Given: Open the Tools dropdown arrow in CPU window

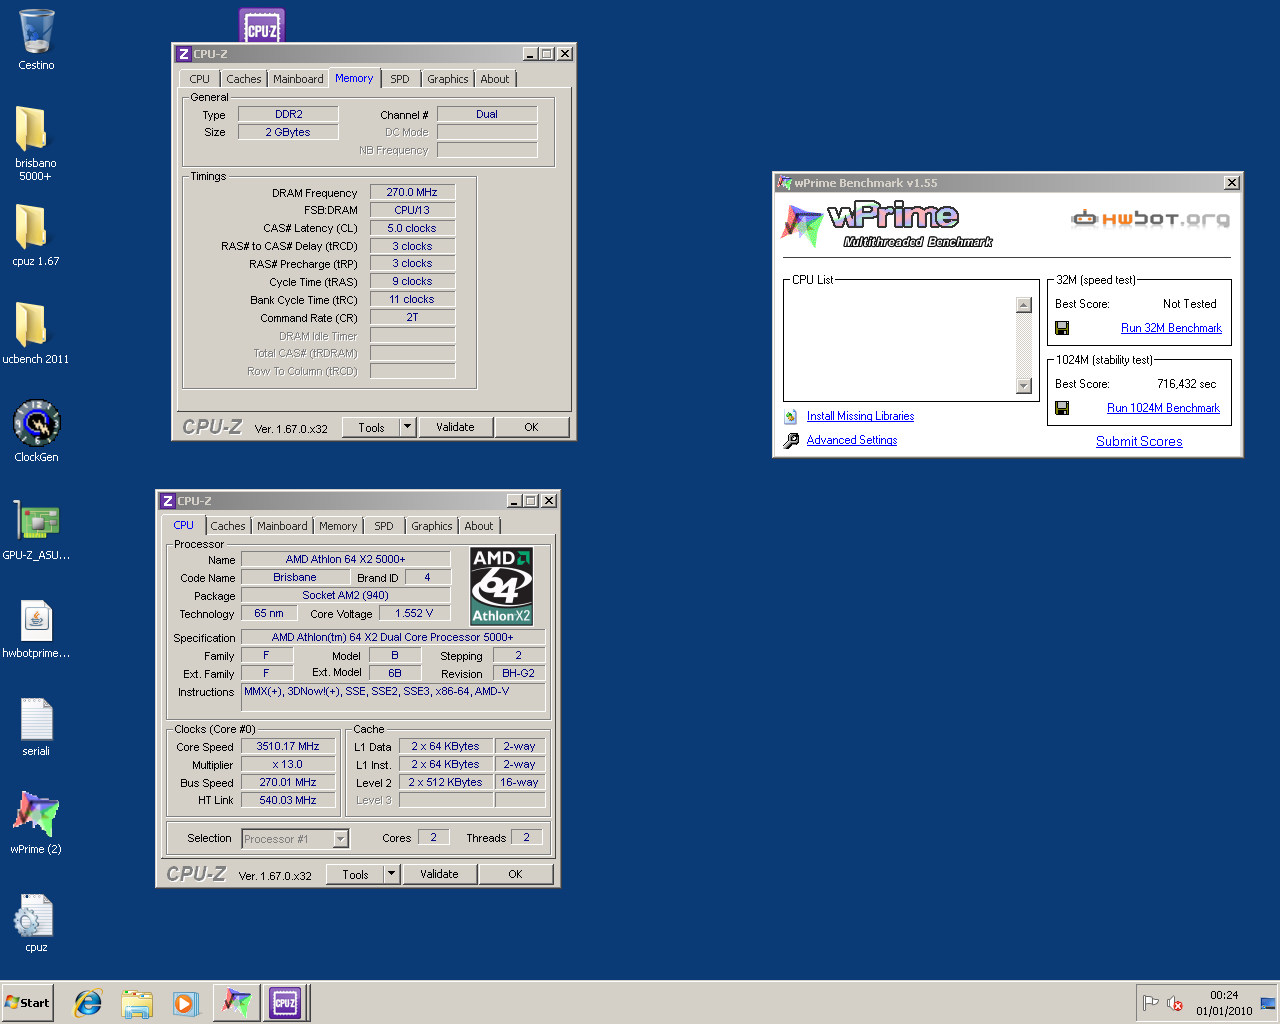Looking at the screenshot, I should [391, 874].
